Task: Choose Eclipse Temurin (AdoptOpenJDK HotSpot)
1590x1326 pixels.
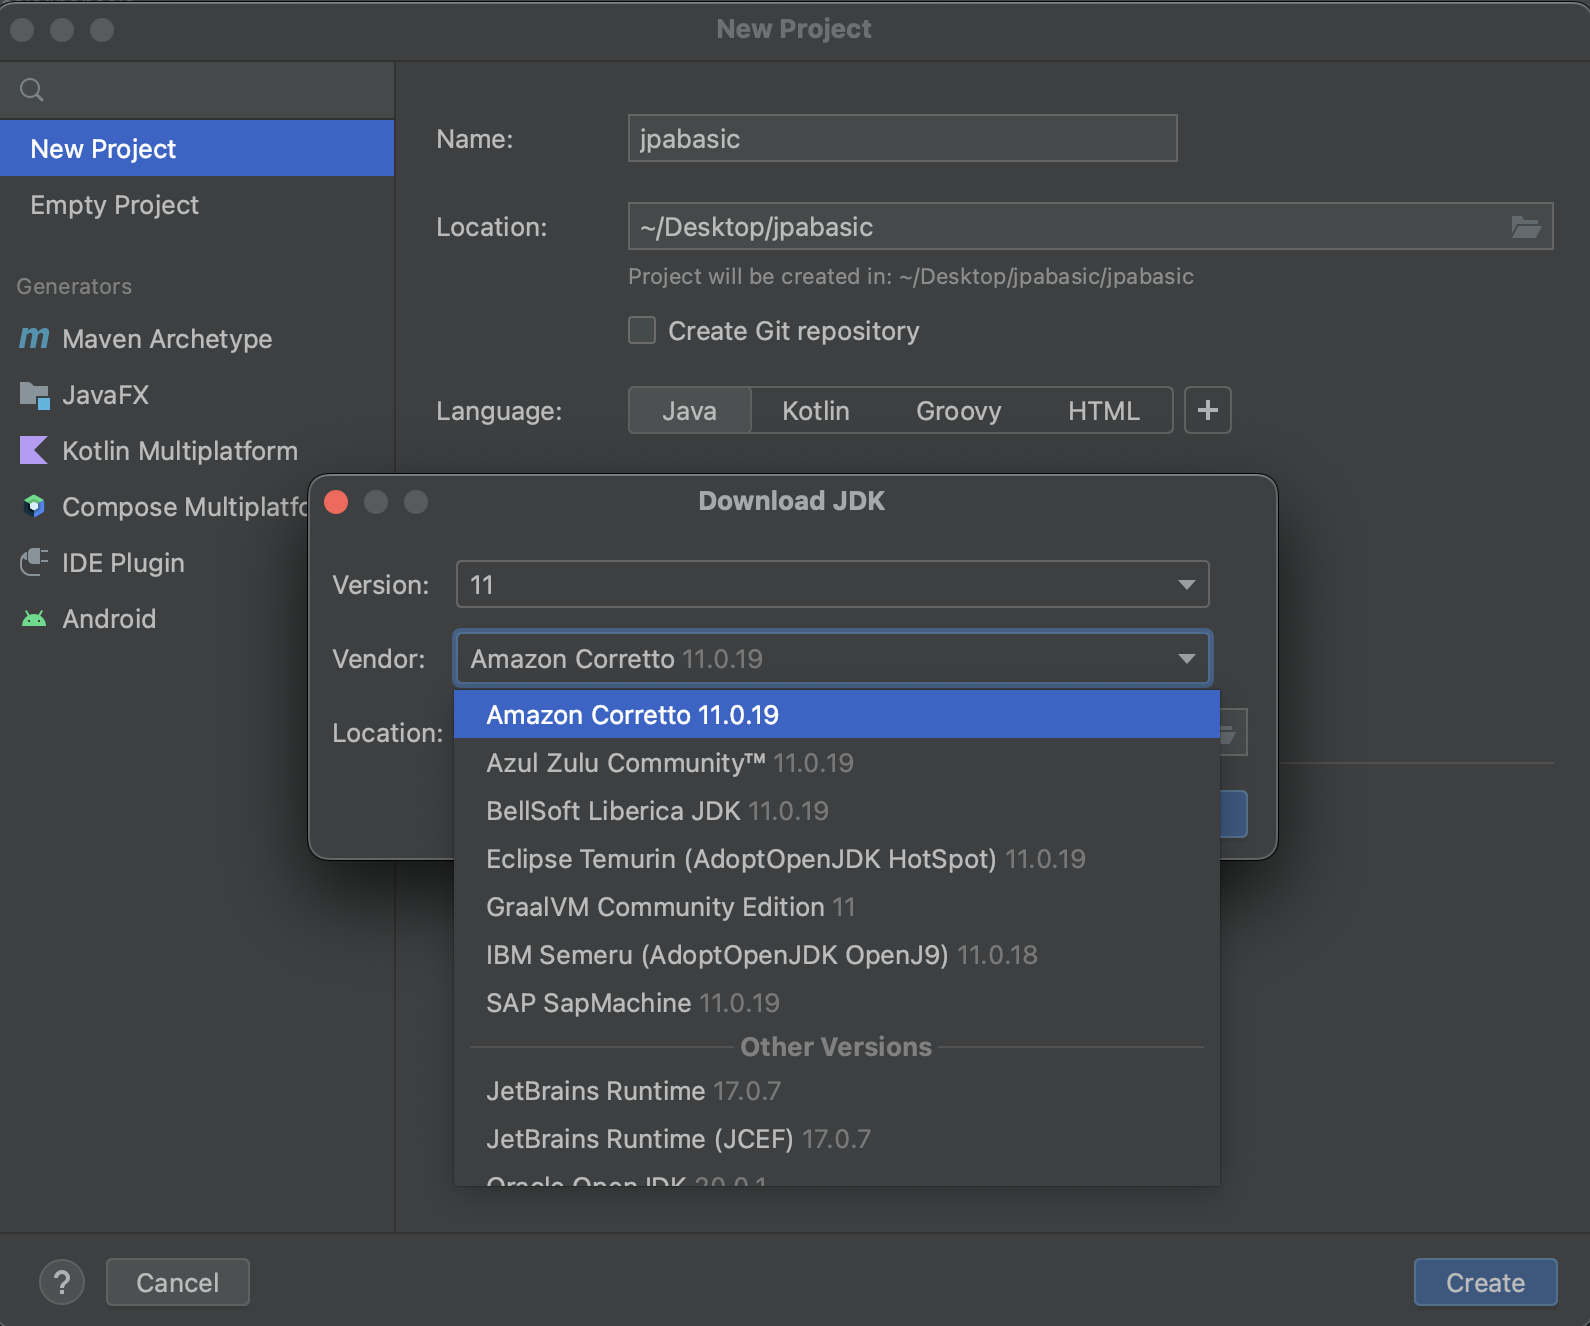Action: (x=836, y=859)
